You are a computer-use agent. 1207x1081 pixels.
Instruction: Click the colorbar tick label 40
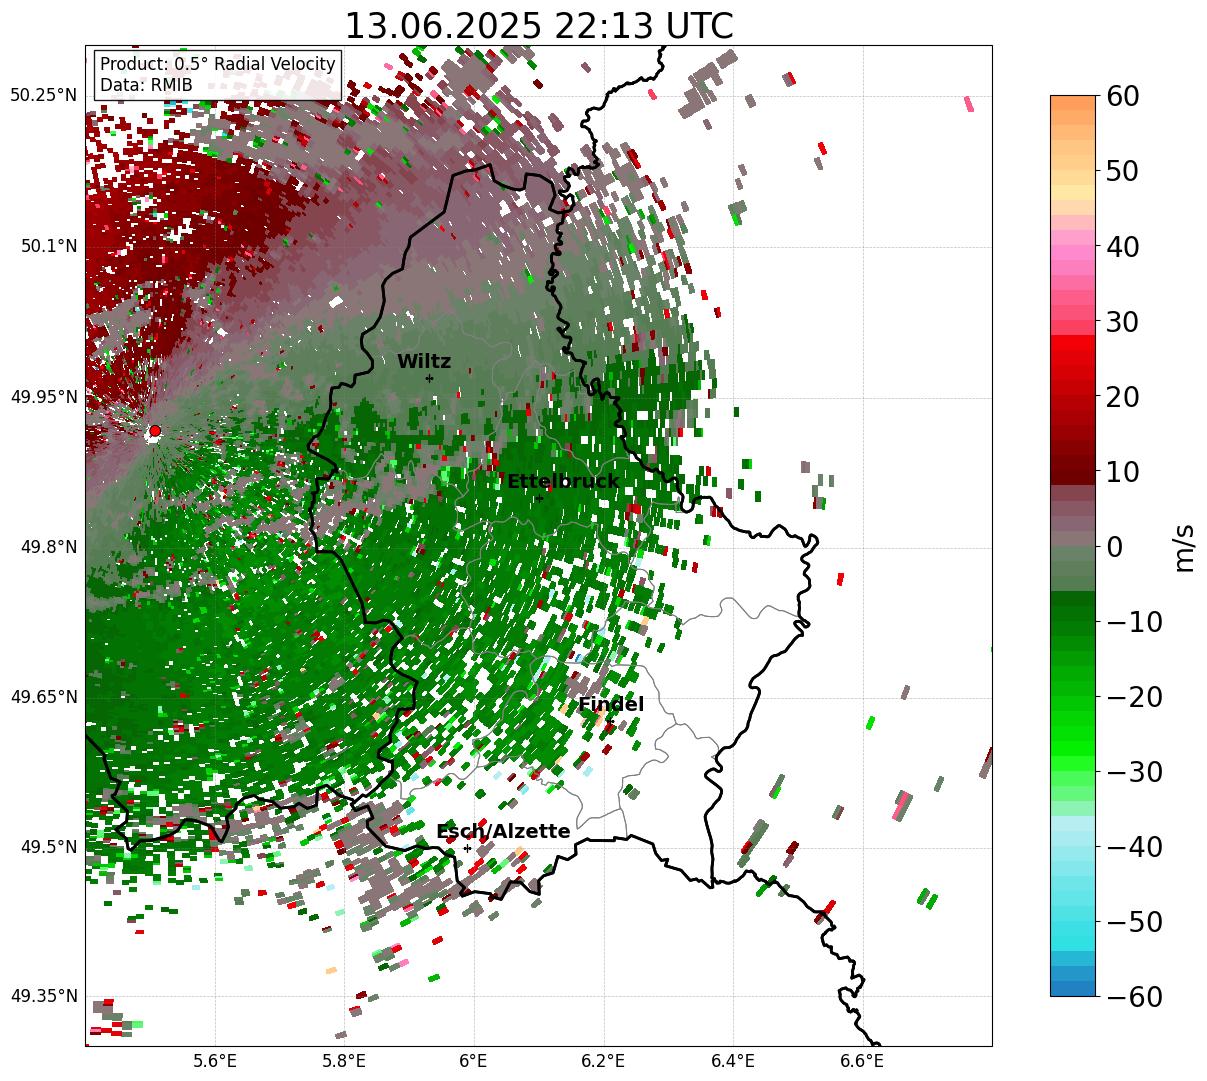[1122, 246]
